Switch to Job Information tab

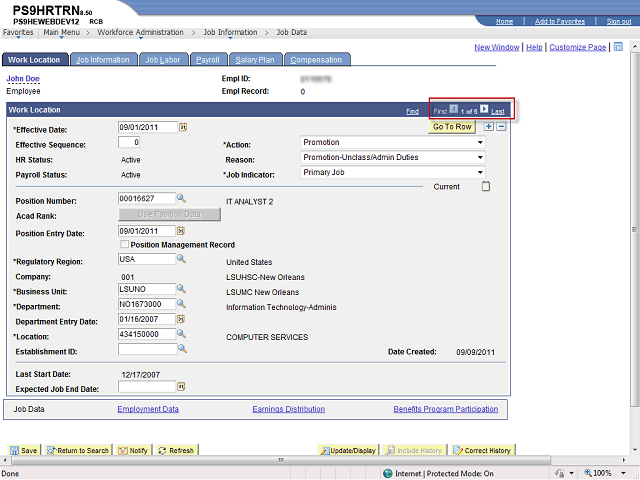click(103, 60)
